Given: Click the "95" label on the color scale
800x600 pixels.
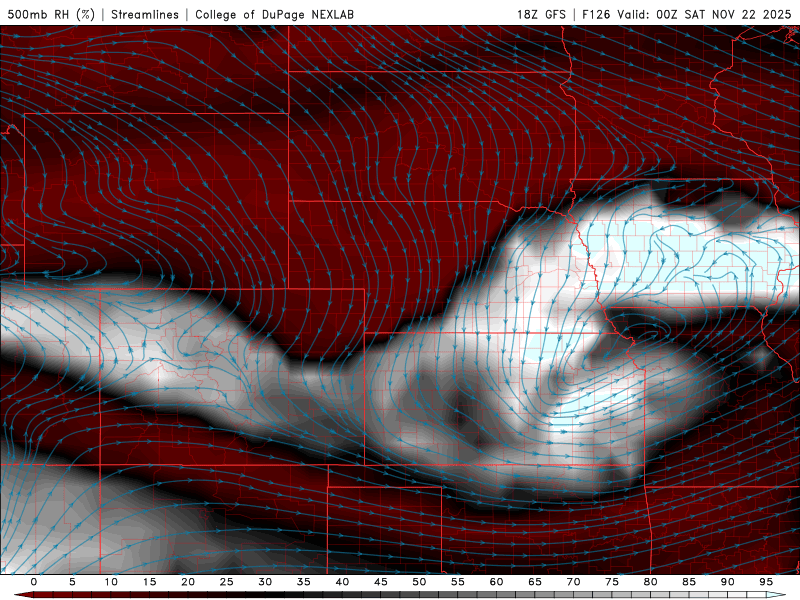Looking at the screenshot, I should tap(766, 582).
